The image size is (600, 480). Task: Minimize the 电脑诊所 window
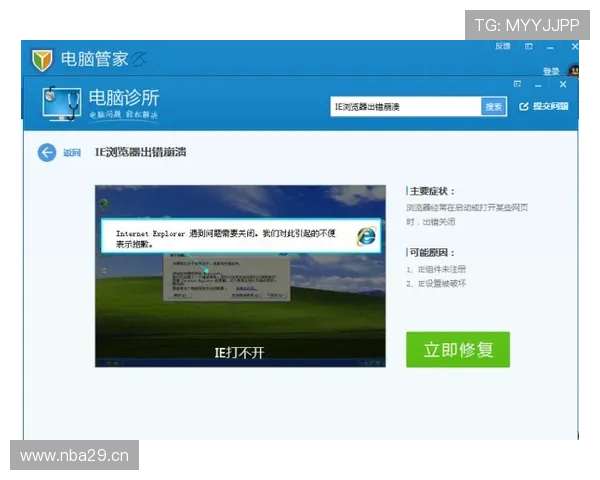[x=538, y=85]
